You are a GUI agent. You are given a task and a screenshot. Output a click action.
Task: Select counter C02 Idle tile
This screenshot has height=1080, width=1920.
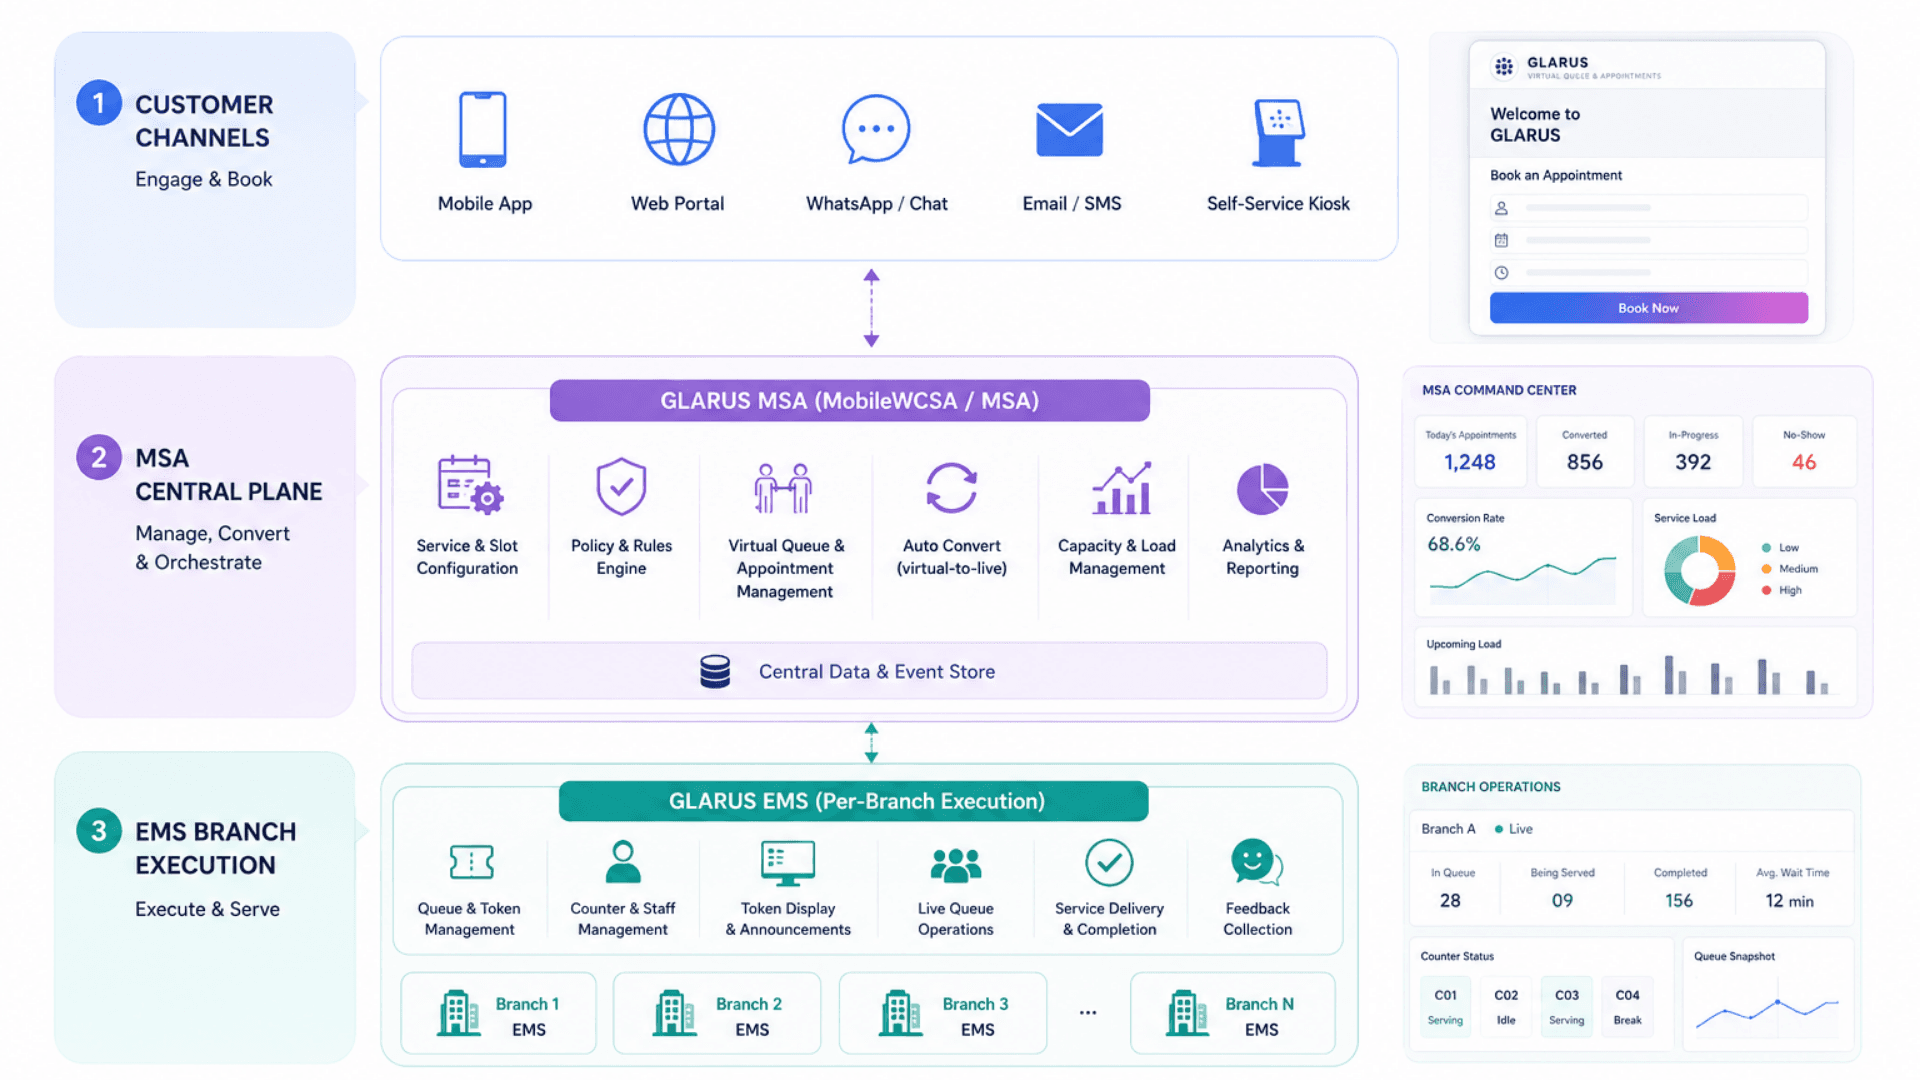click(x=1506, y=1006)
